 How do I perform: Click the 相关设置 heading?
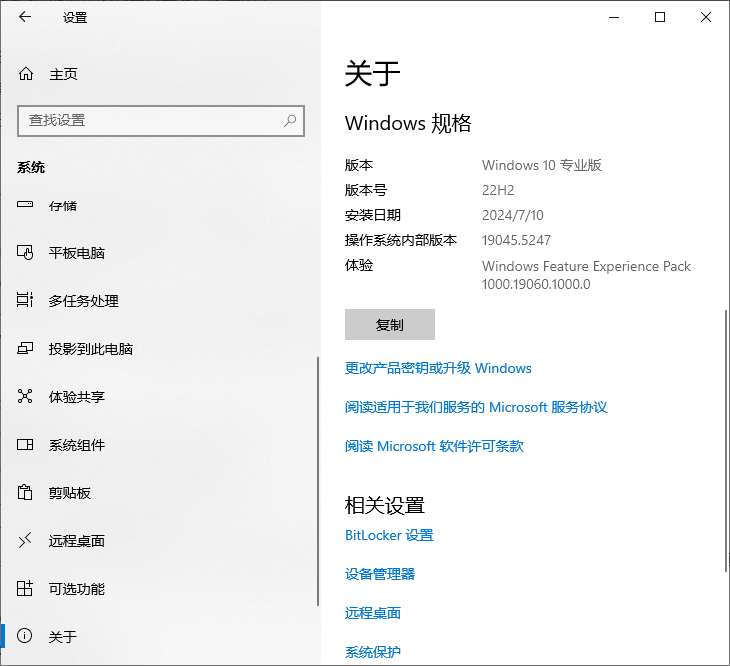[385, 505]
